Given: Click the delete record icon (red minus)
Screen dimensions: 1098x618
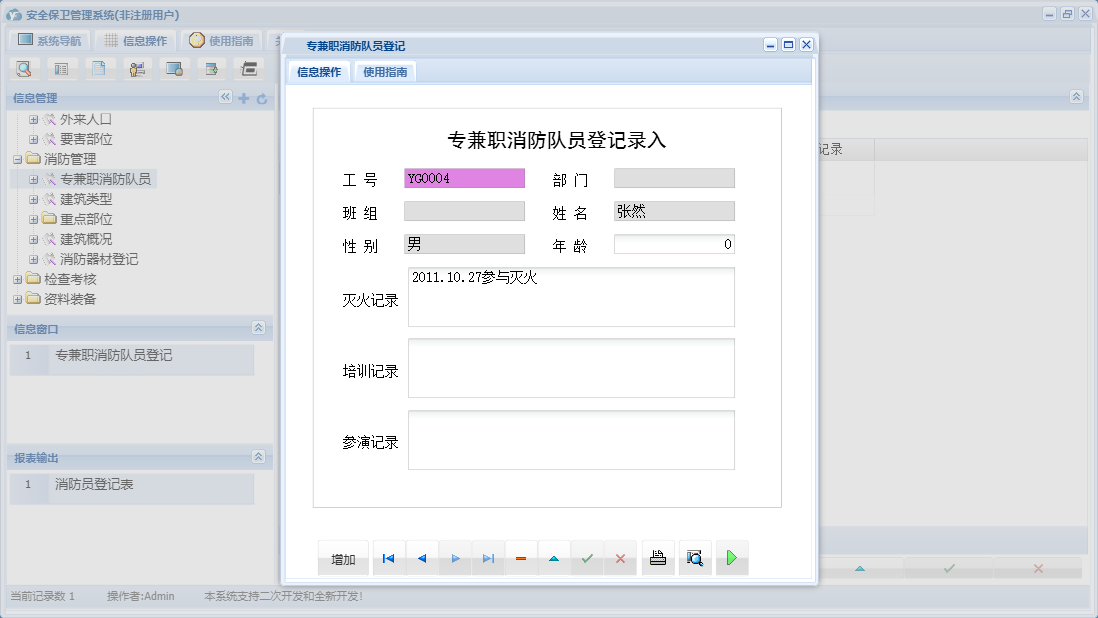Looking at the screenshot, I should pyautogui.click(x=521, y=558).
